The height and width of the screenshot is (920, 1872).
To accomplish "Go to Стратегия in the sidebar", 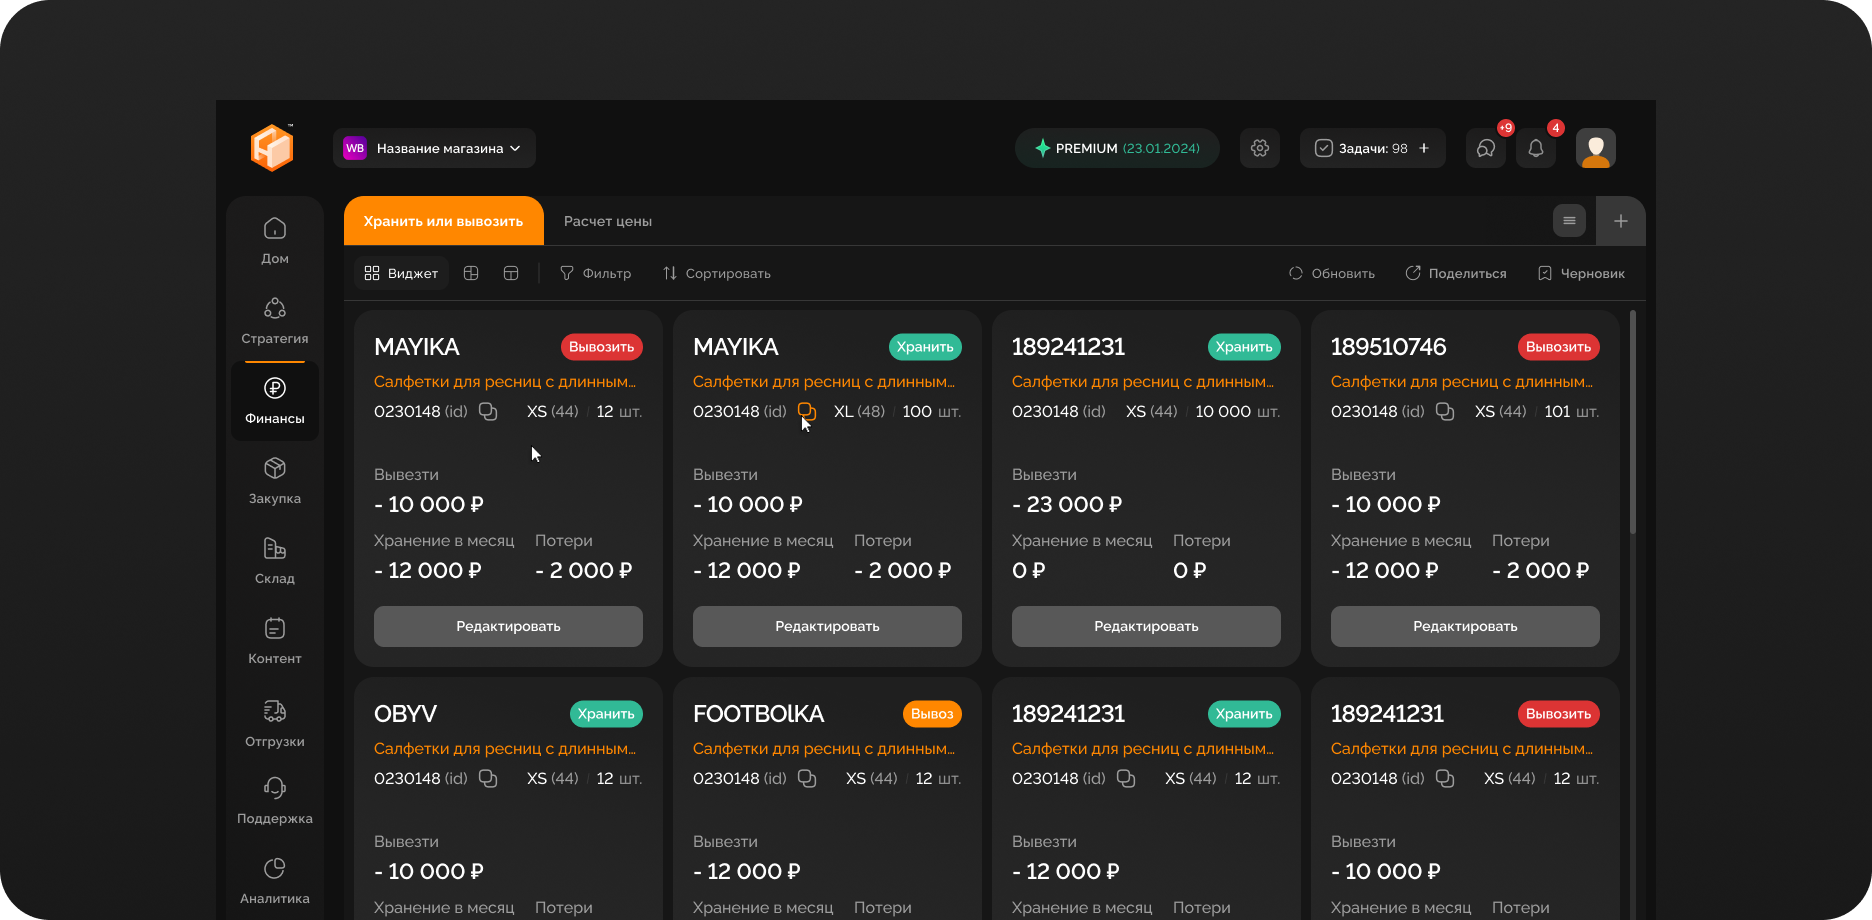I will point(275,320).
